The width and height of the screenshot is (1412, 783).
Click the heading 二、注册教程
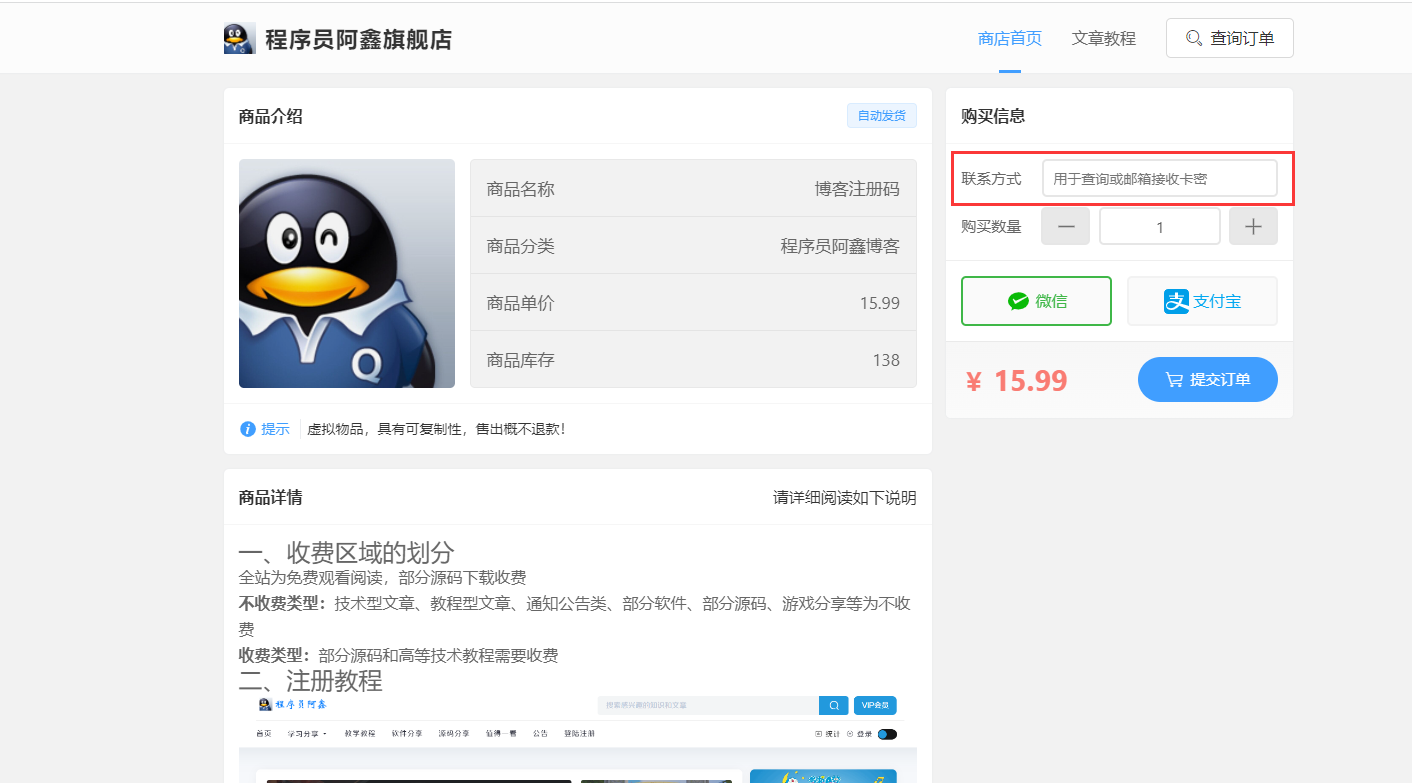(x=310, y=681)
